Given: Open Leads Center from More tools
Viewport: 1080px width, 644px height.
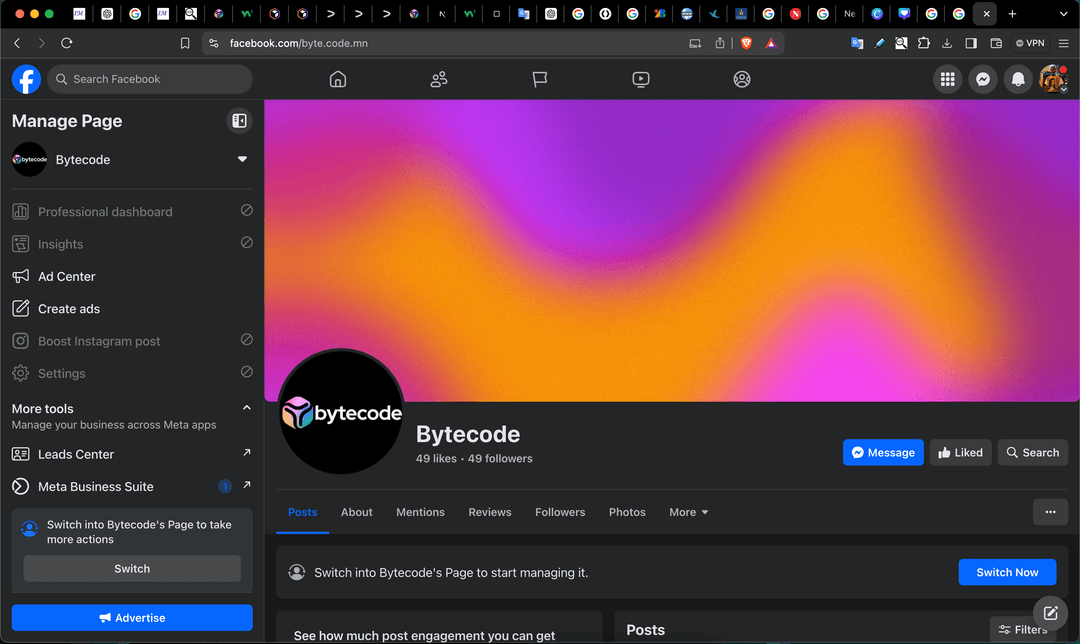Looking at the screenshot, I should [132, 454].
